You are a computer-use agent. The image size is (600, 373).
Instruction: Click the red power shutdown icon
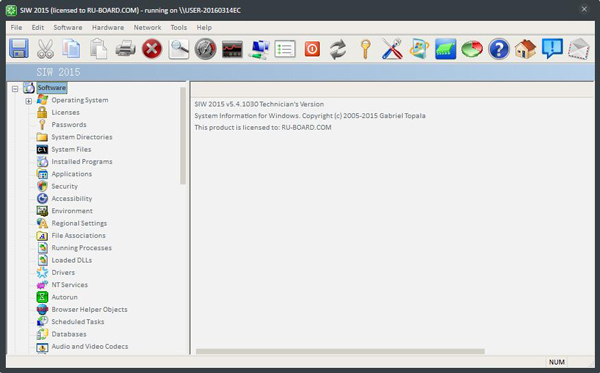tap(312, 49)
